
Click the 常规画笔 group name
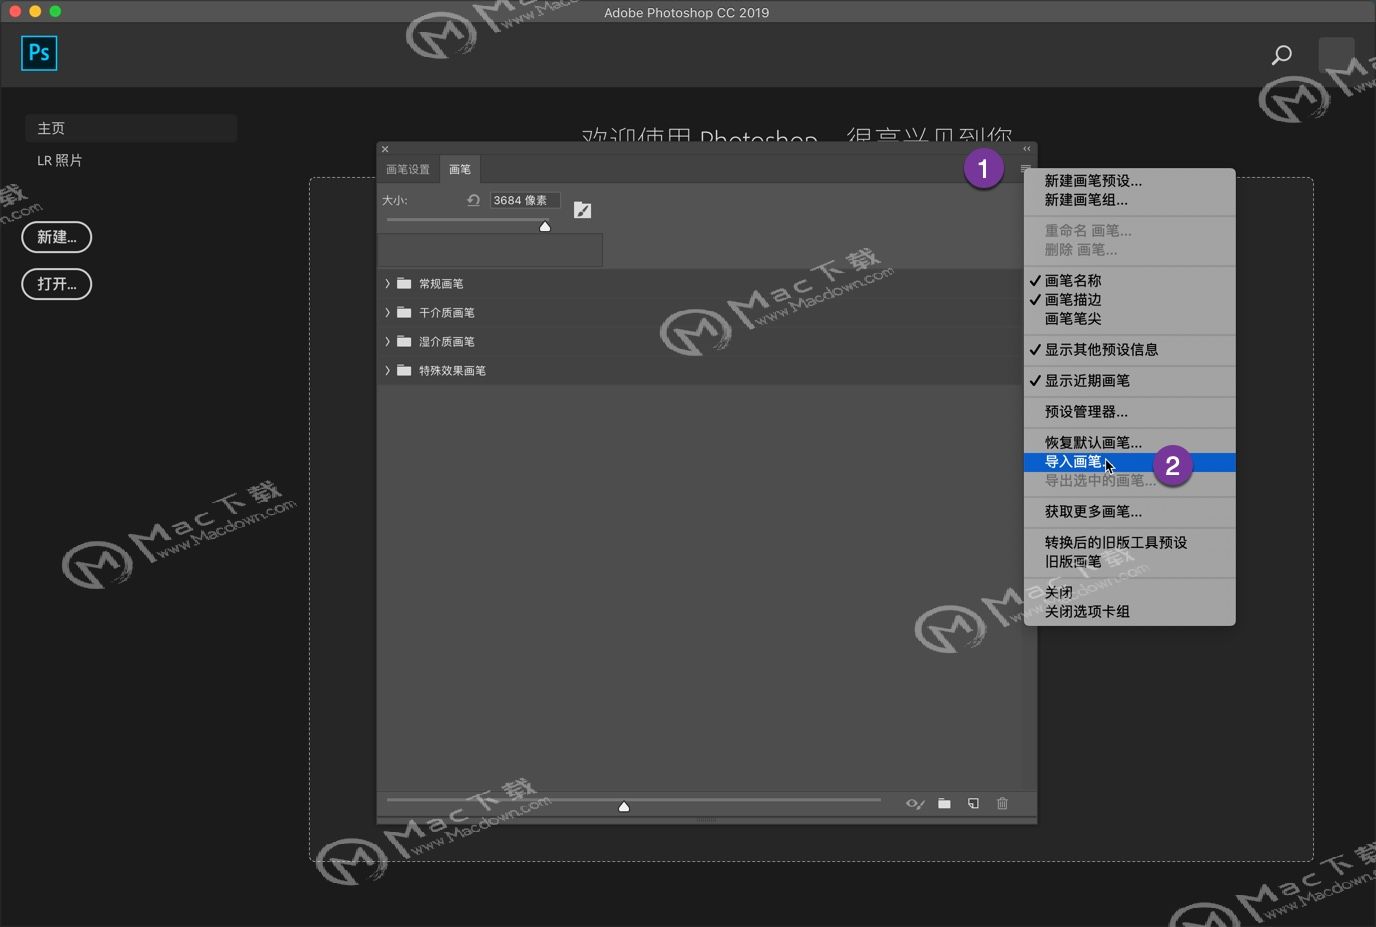(x=441, y=284)
